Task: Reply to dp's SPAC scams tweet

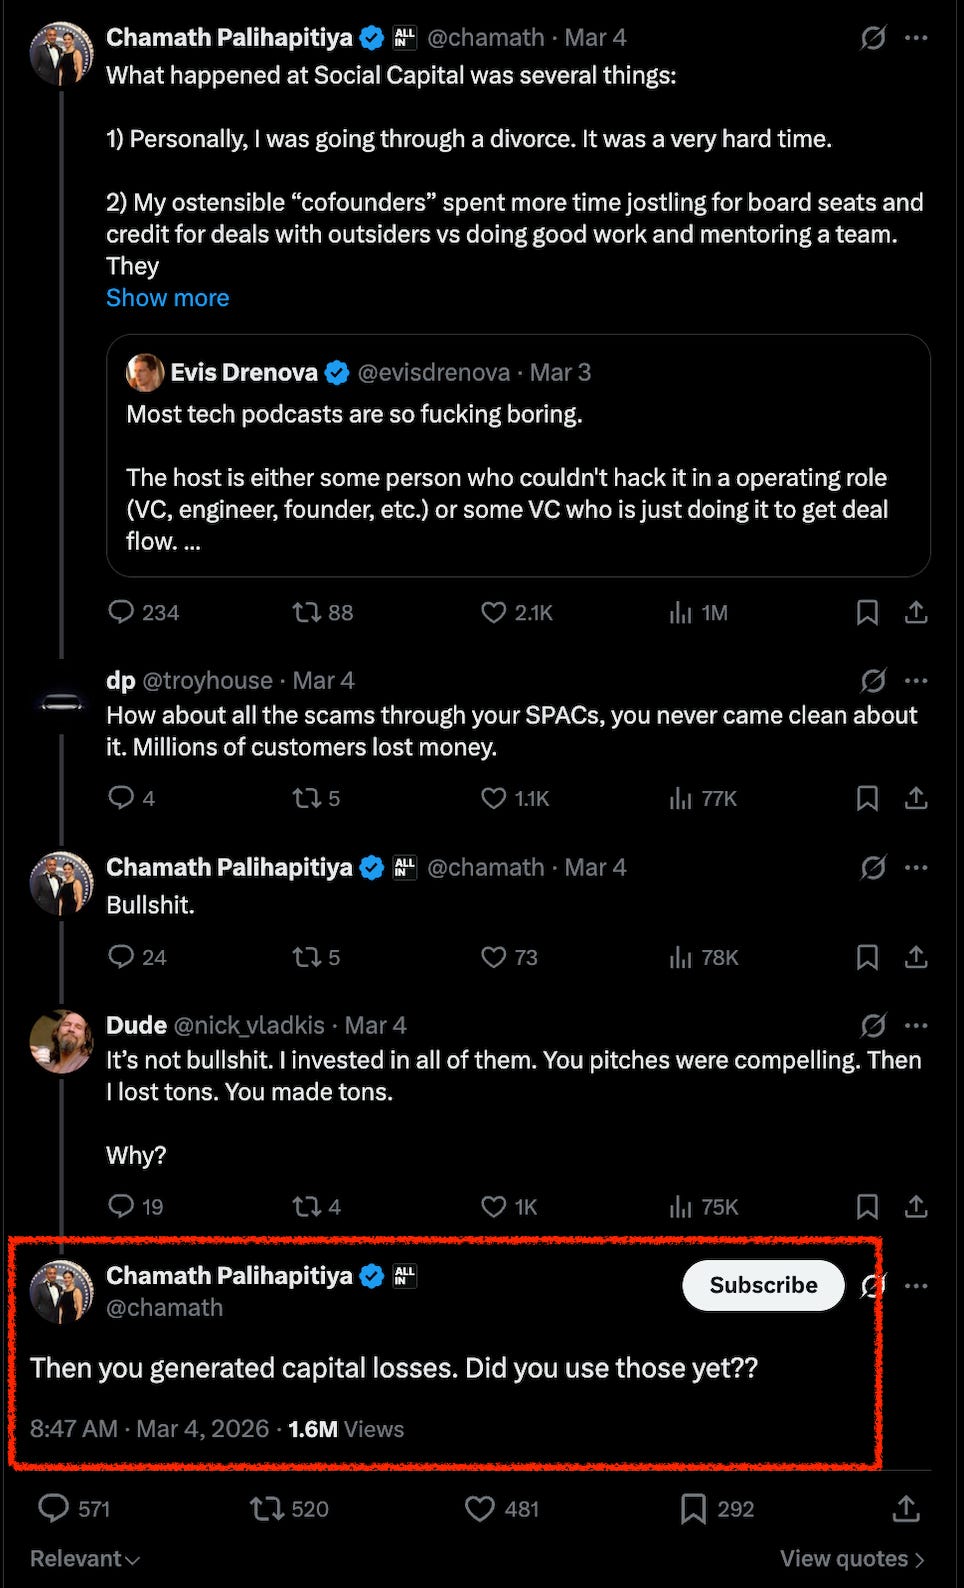Action: 121,798
